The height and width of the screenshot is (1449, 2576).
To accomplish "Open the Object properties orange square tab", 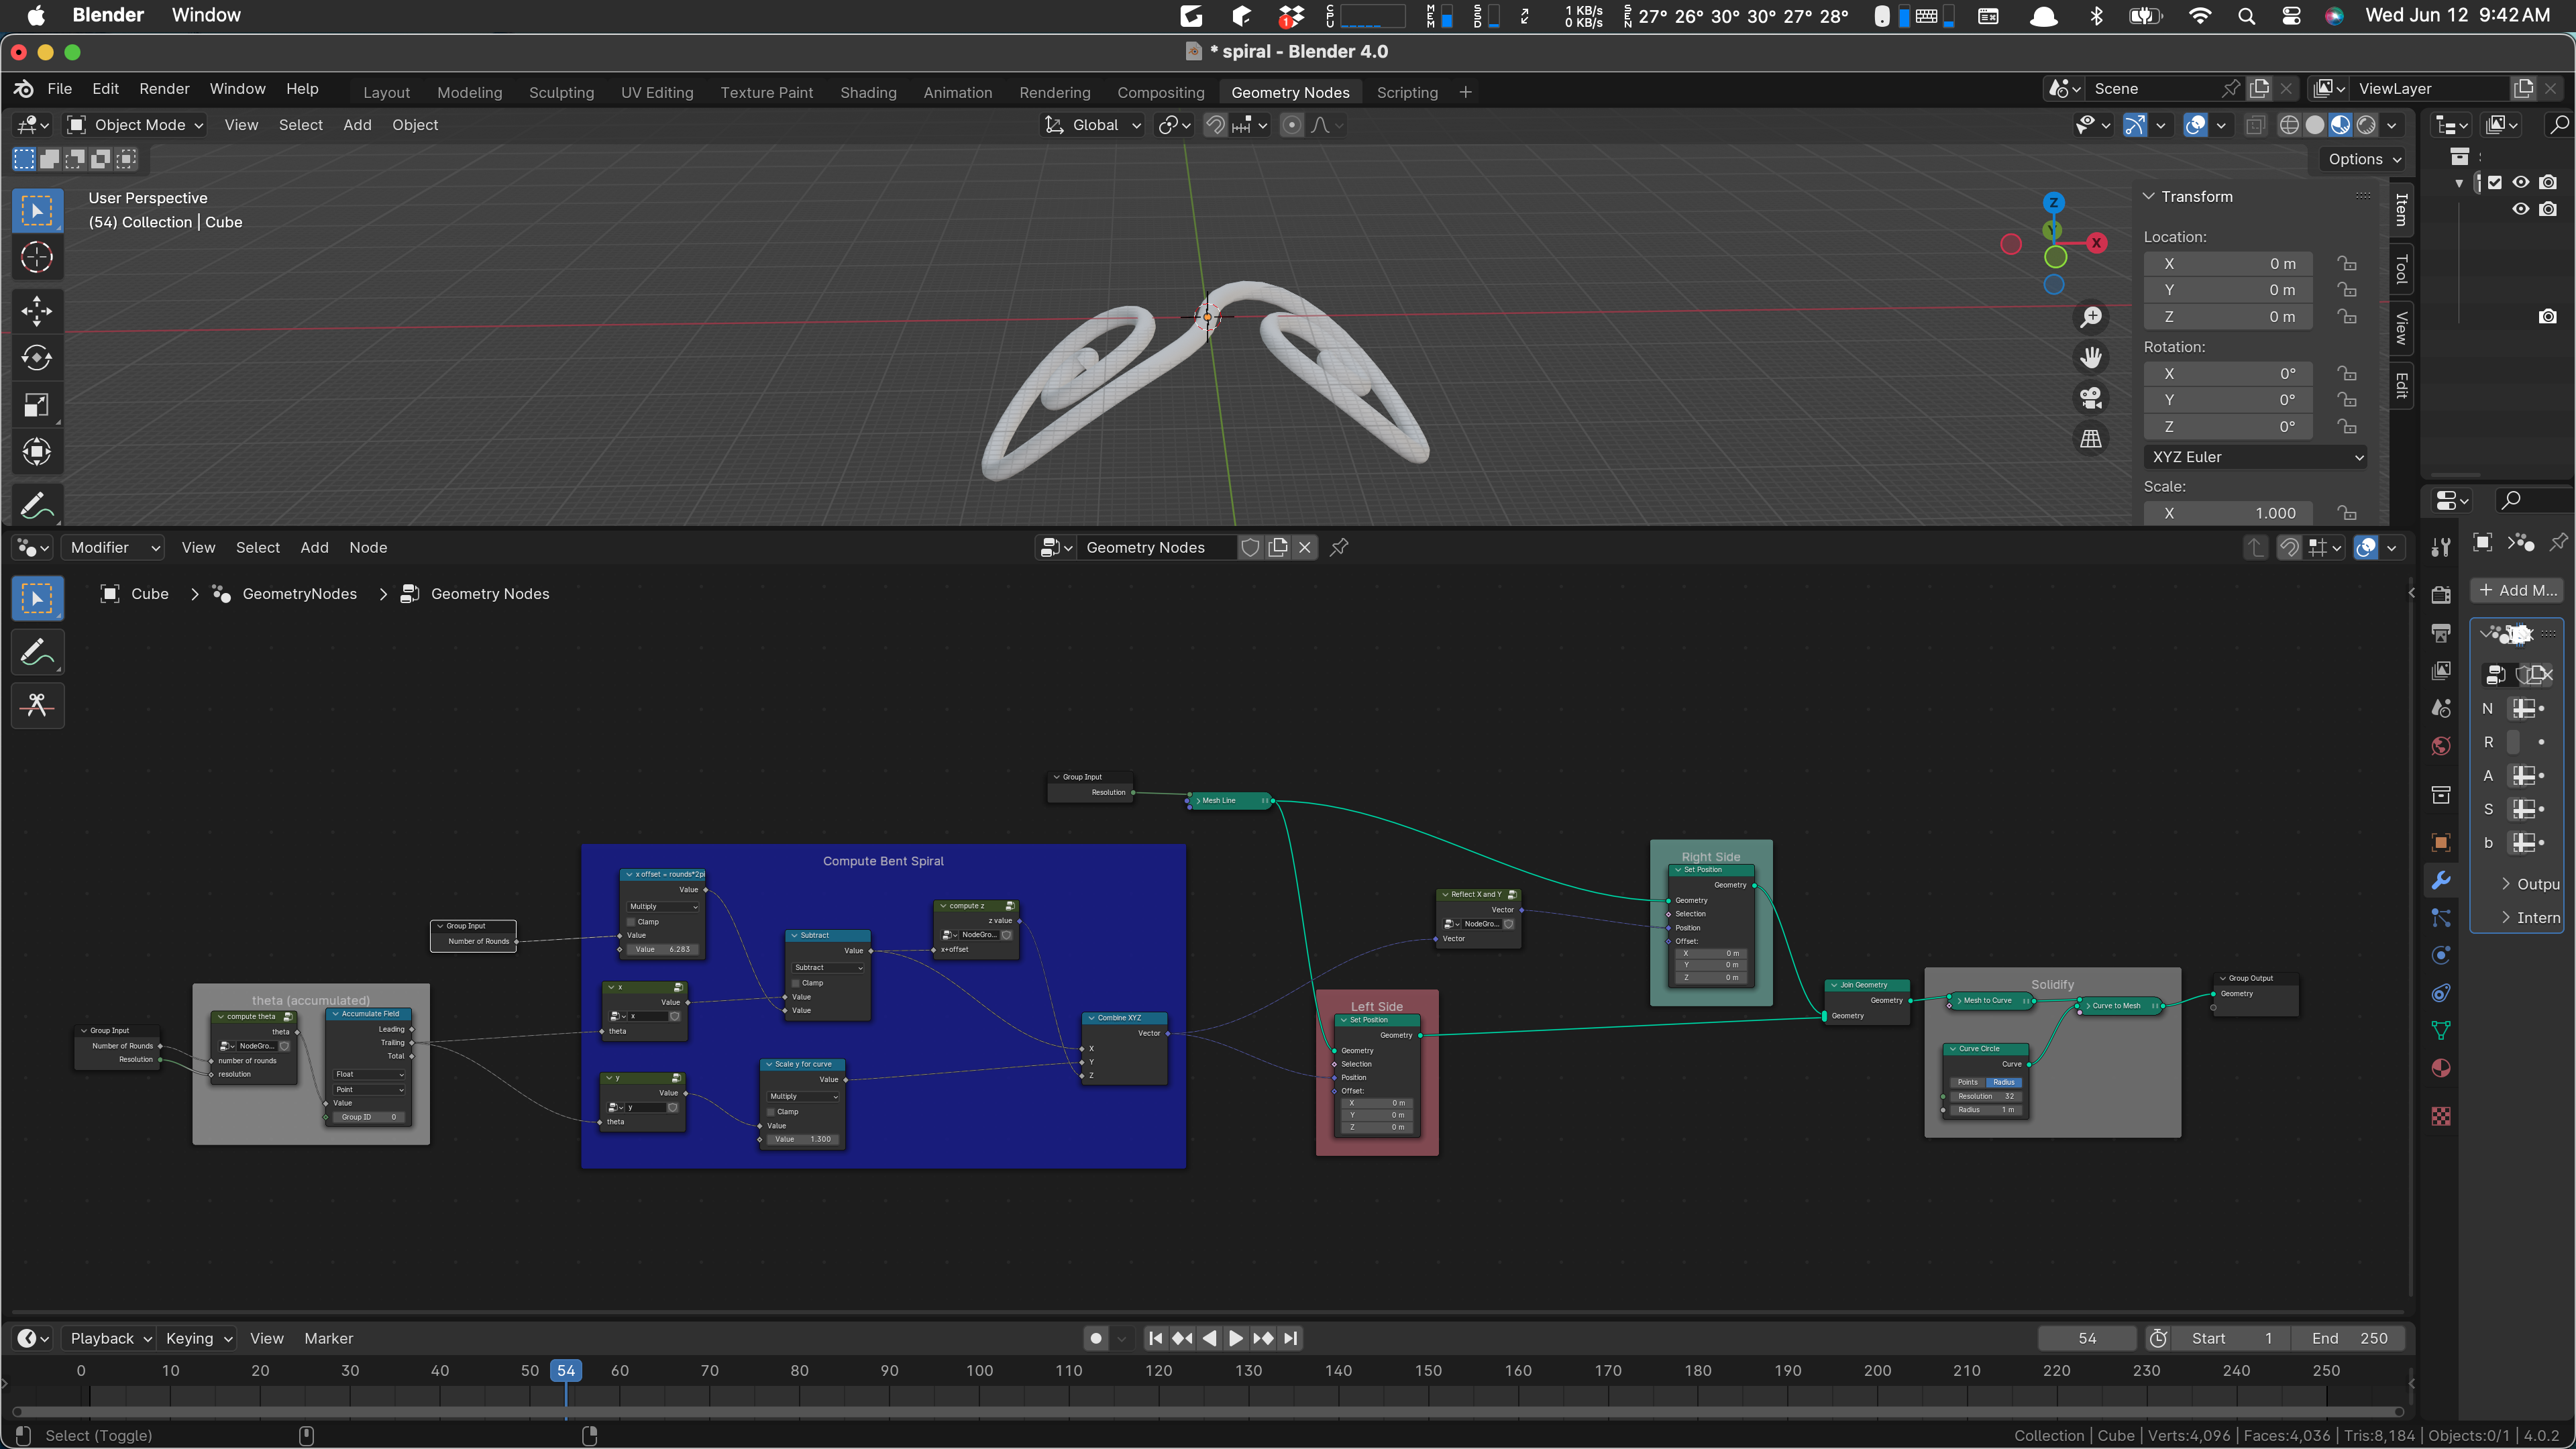I will tap(2441, 843).
